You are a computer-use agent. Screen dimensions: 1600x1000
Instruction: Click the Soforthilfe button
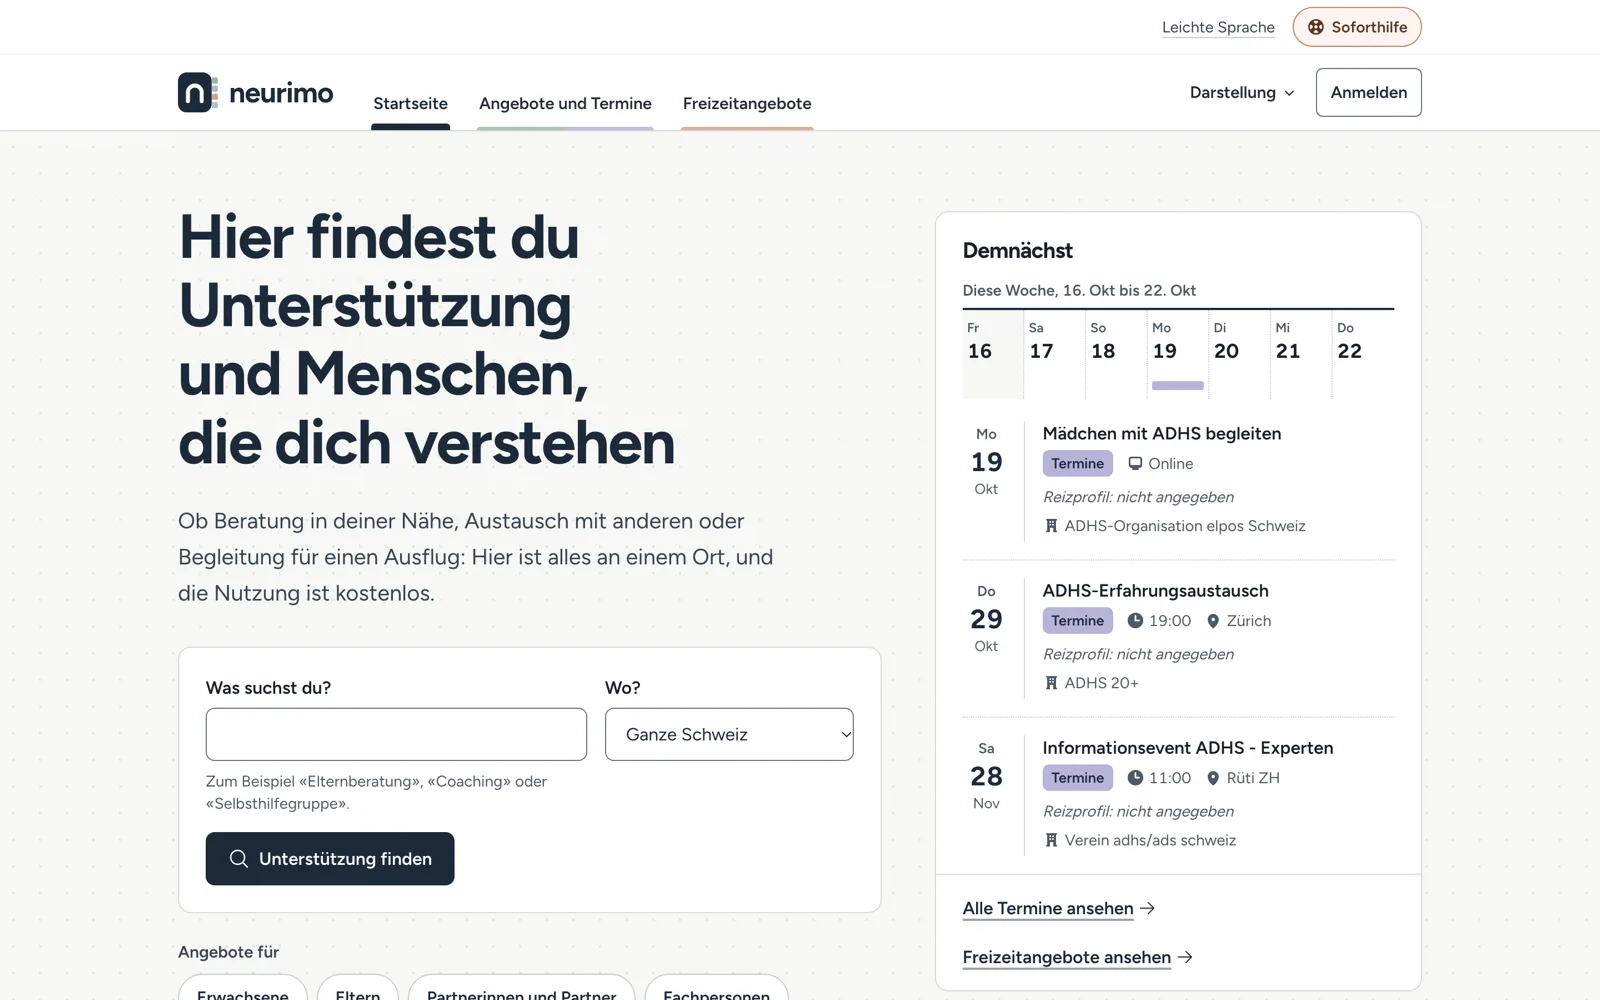coord(1357,27)
